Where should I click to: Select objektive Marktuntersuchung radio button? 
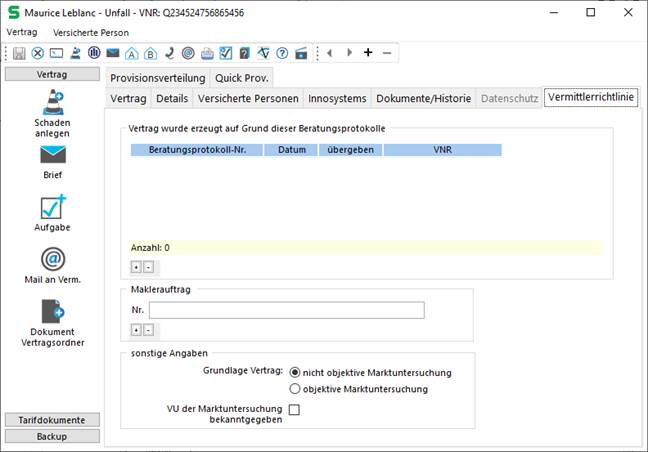(x=295, y=389)
